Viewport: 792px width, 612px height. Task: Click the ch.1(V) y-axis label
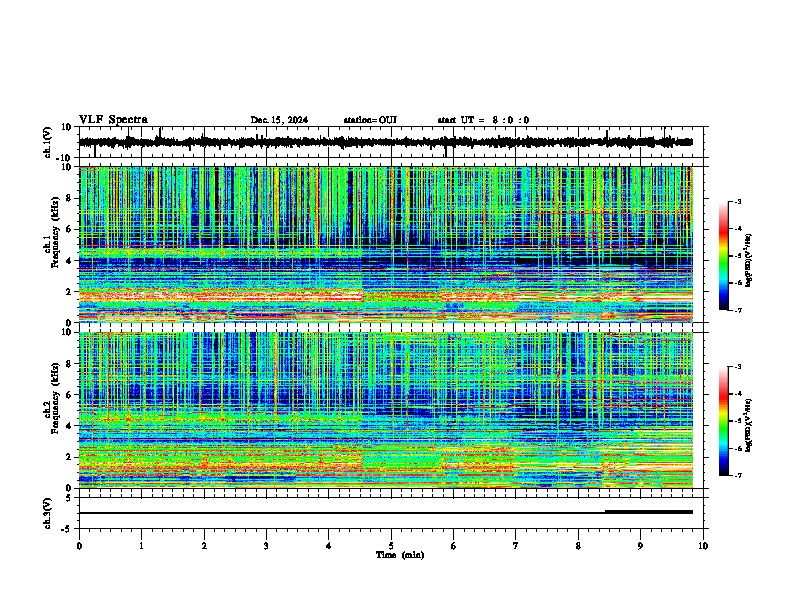click(47, 142)
